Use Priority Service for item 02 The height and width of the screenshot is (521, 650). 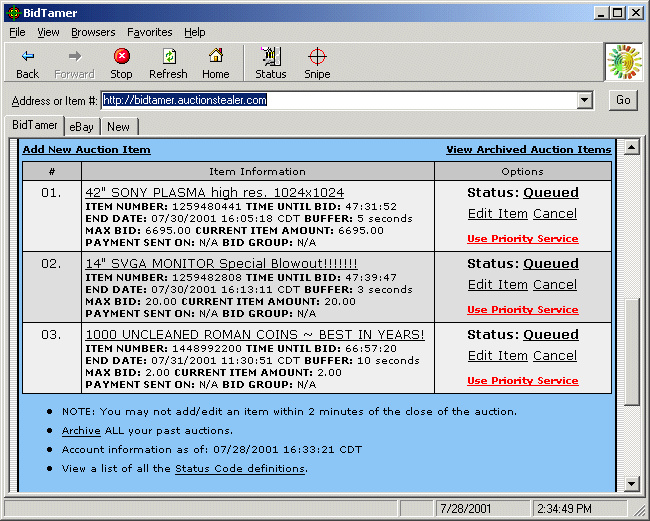[523, 310]
